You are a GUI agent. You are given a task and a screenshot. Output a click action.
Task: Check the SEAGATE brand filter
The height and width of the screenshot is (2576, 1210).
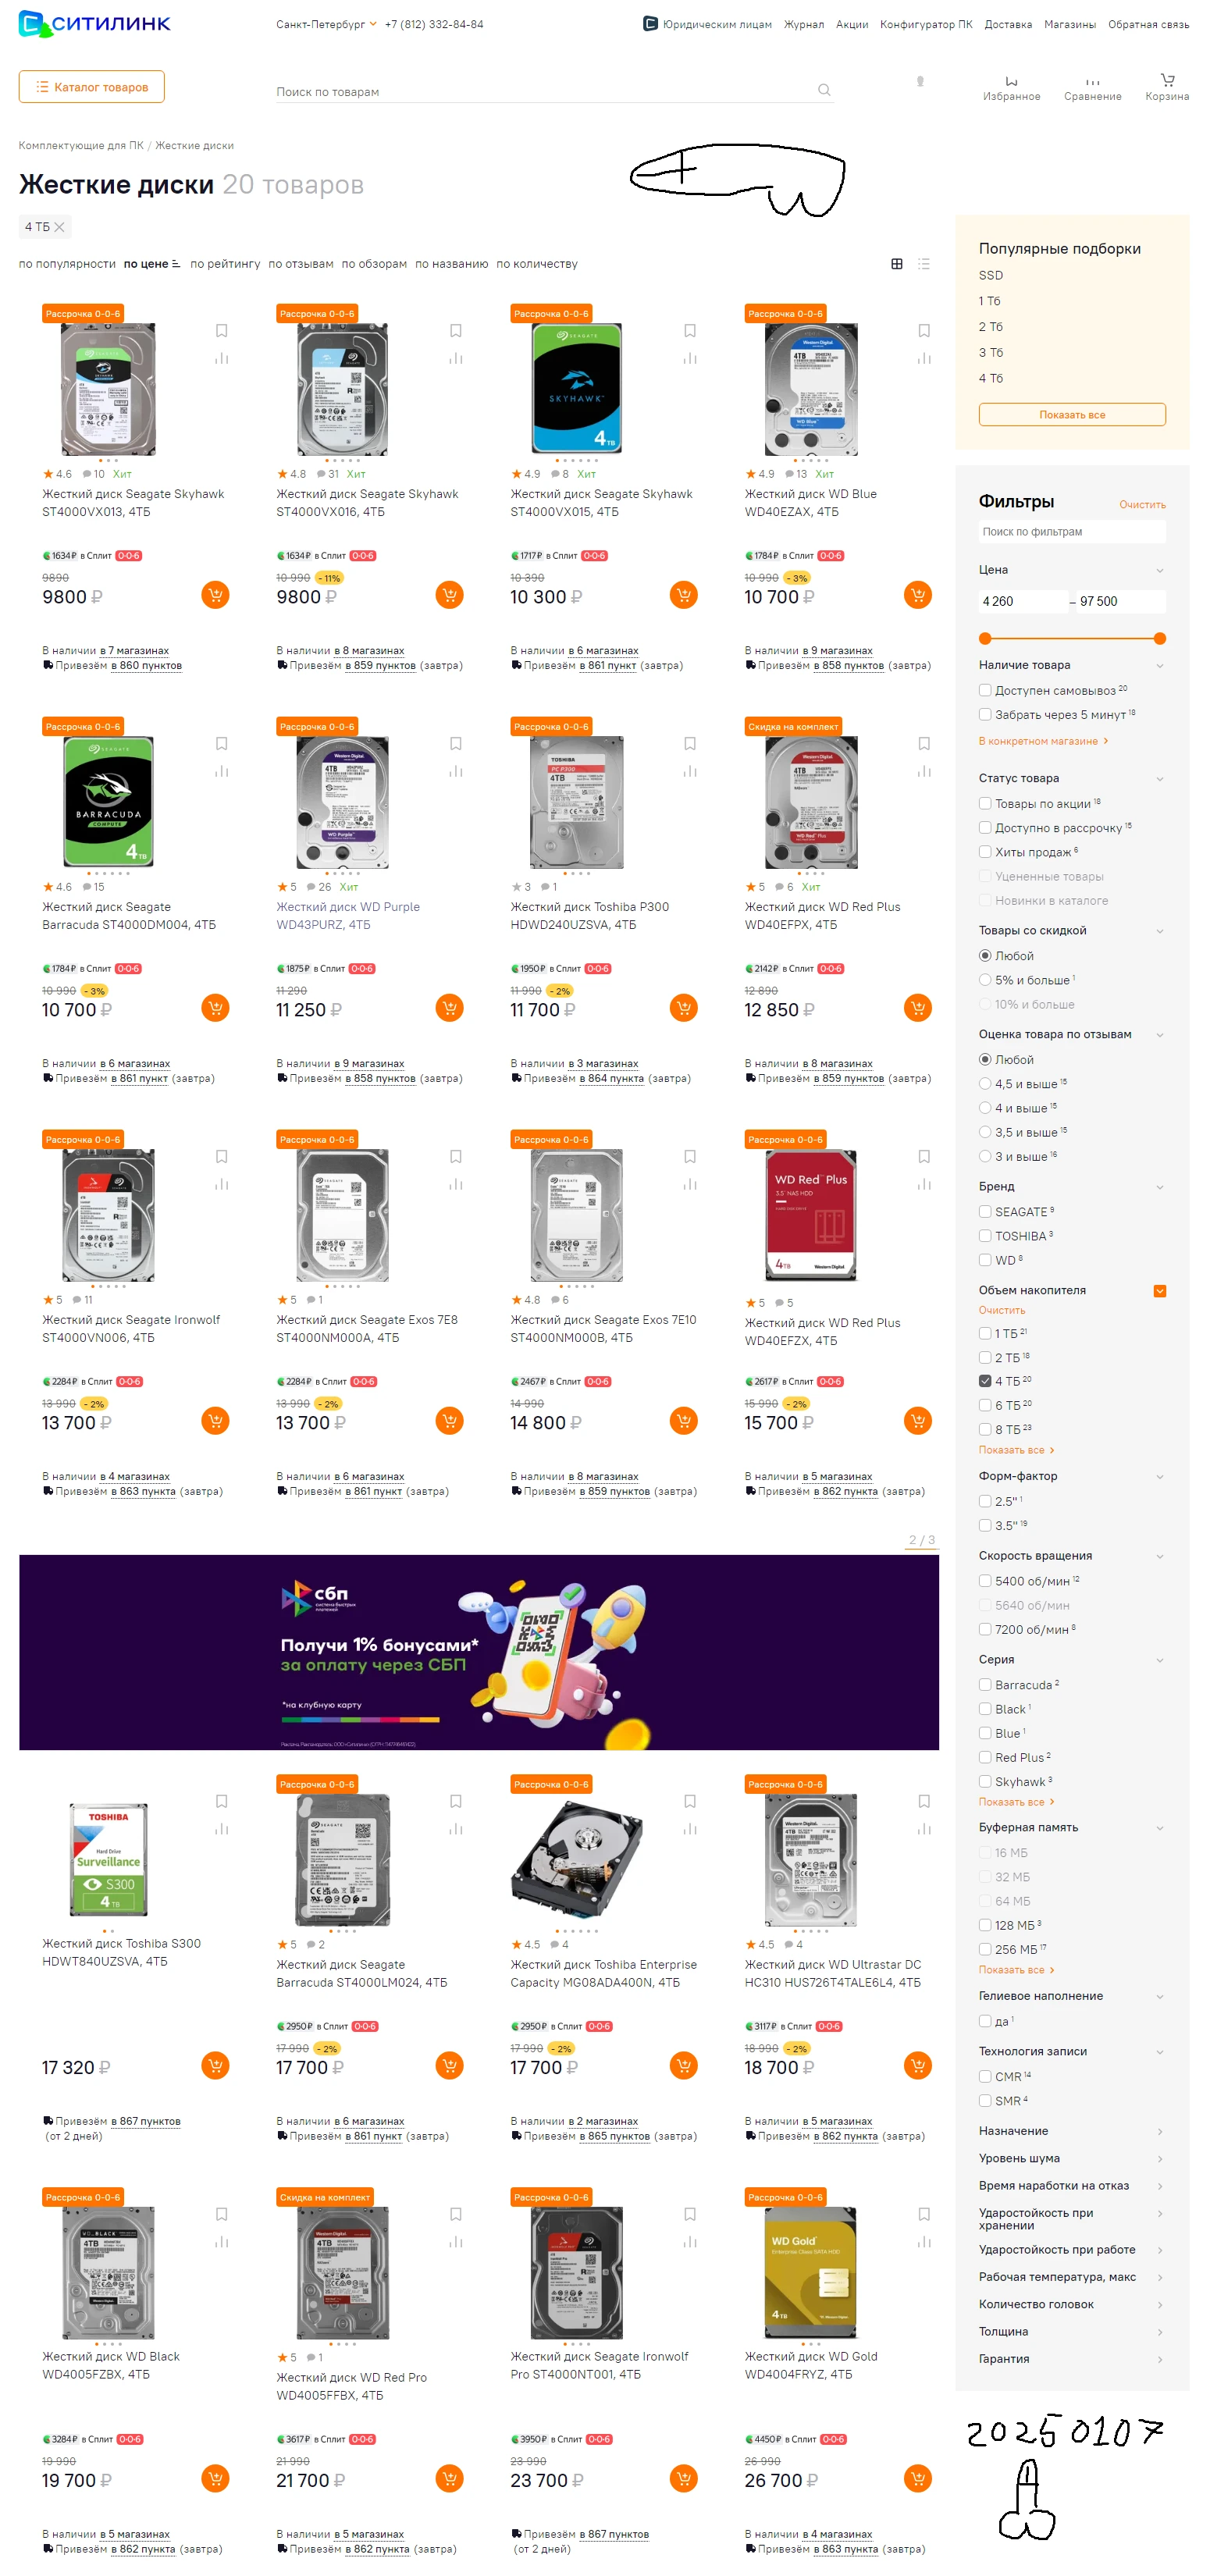tap(985, 1211)
